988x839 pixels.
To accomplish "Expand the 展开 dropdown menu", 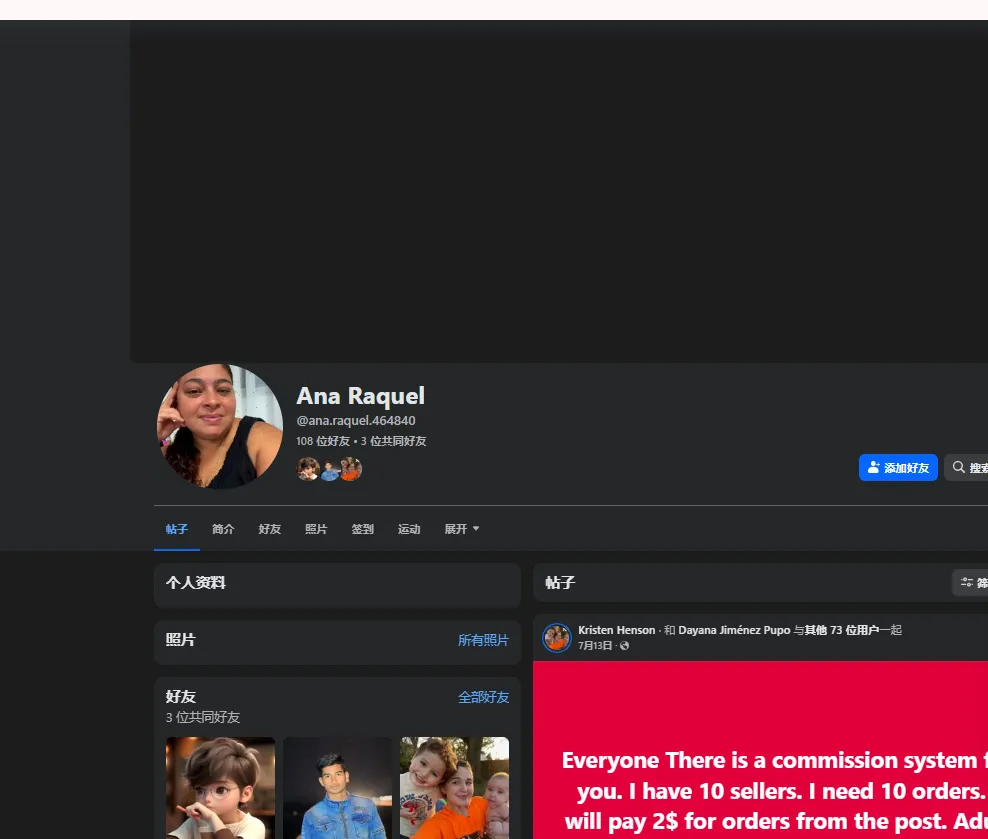I will 461,529.
